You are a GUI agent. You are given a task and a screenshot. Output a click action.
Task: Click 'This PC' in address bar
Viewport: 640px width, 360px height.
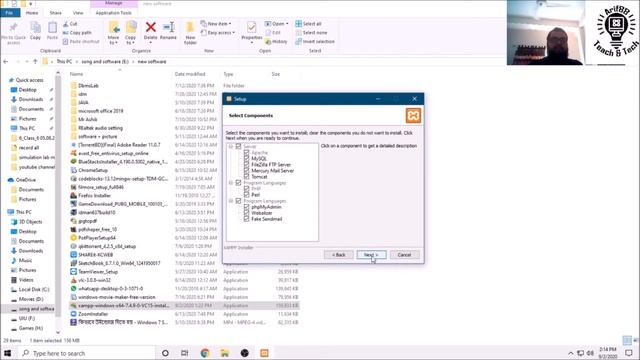(64, 62)
